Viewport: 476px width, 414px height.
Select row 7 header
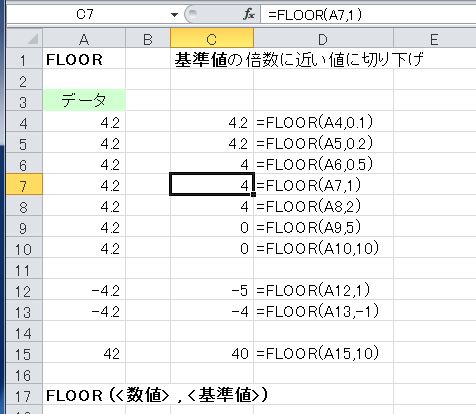coord(24,185)
